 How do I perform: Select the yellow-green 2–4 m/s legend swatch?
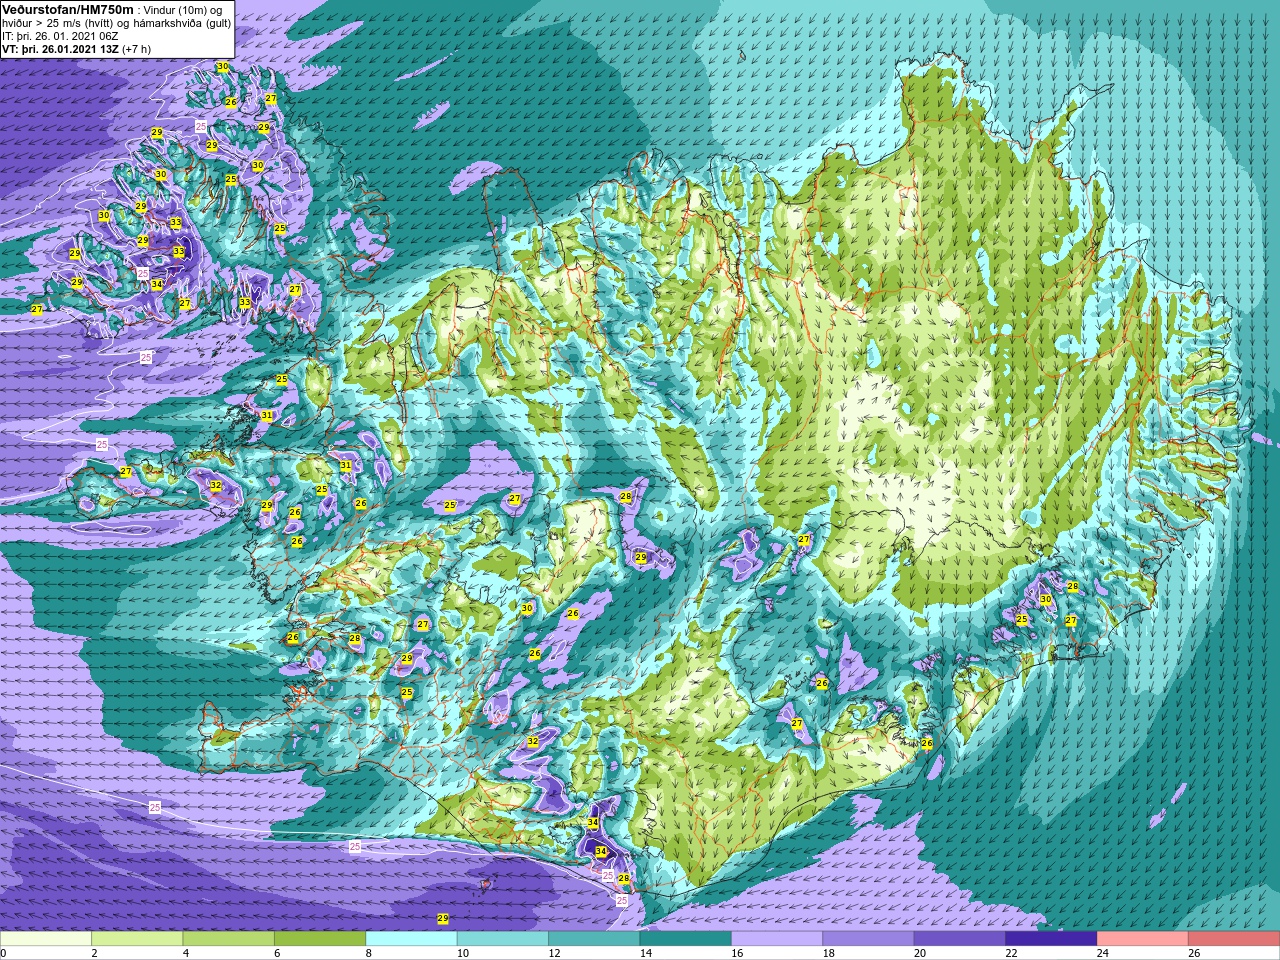(x=137, y=939)
